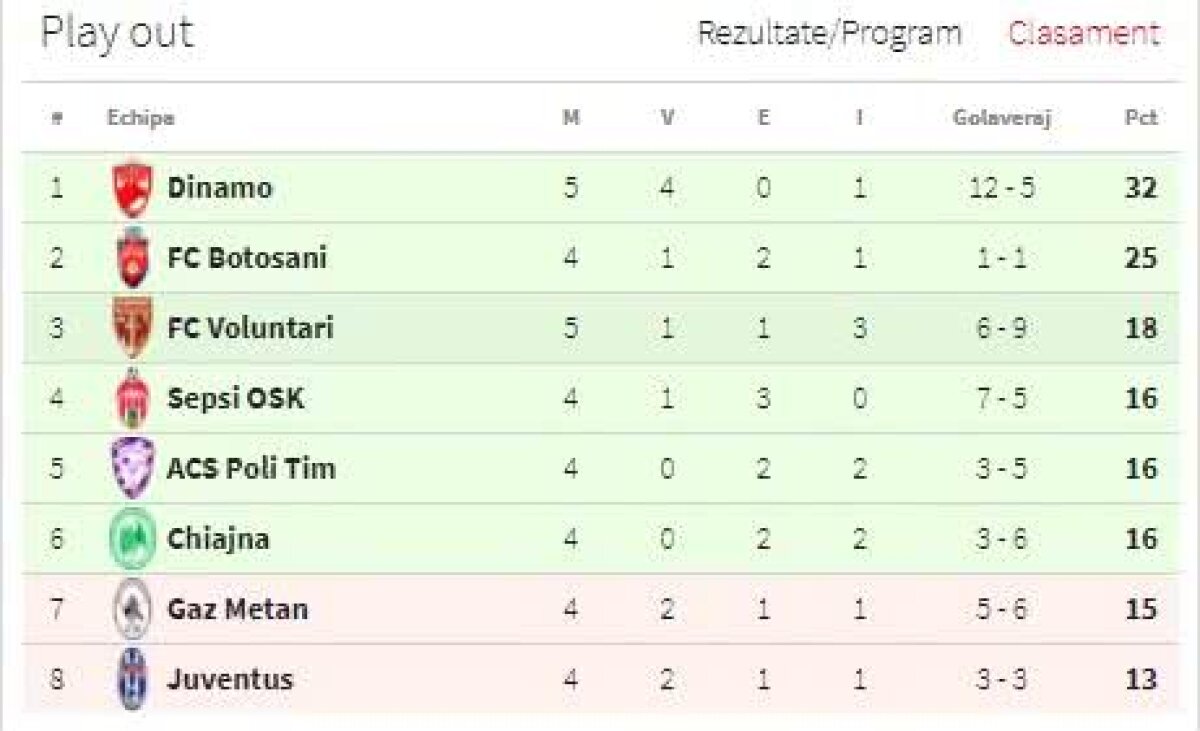
Task: Click the Echipa column header
Action: coord(140,118)
